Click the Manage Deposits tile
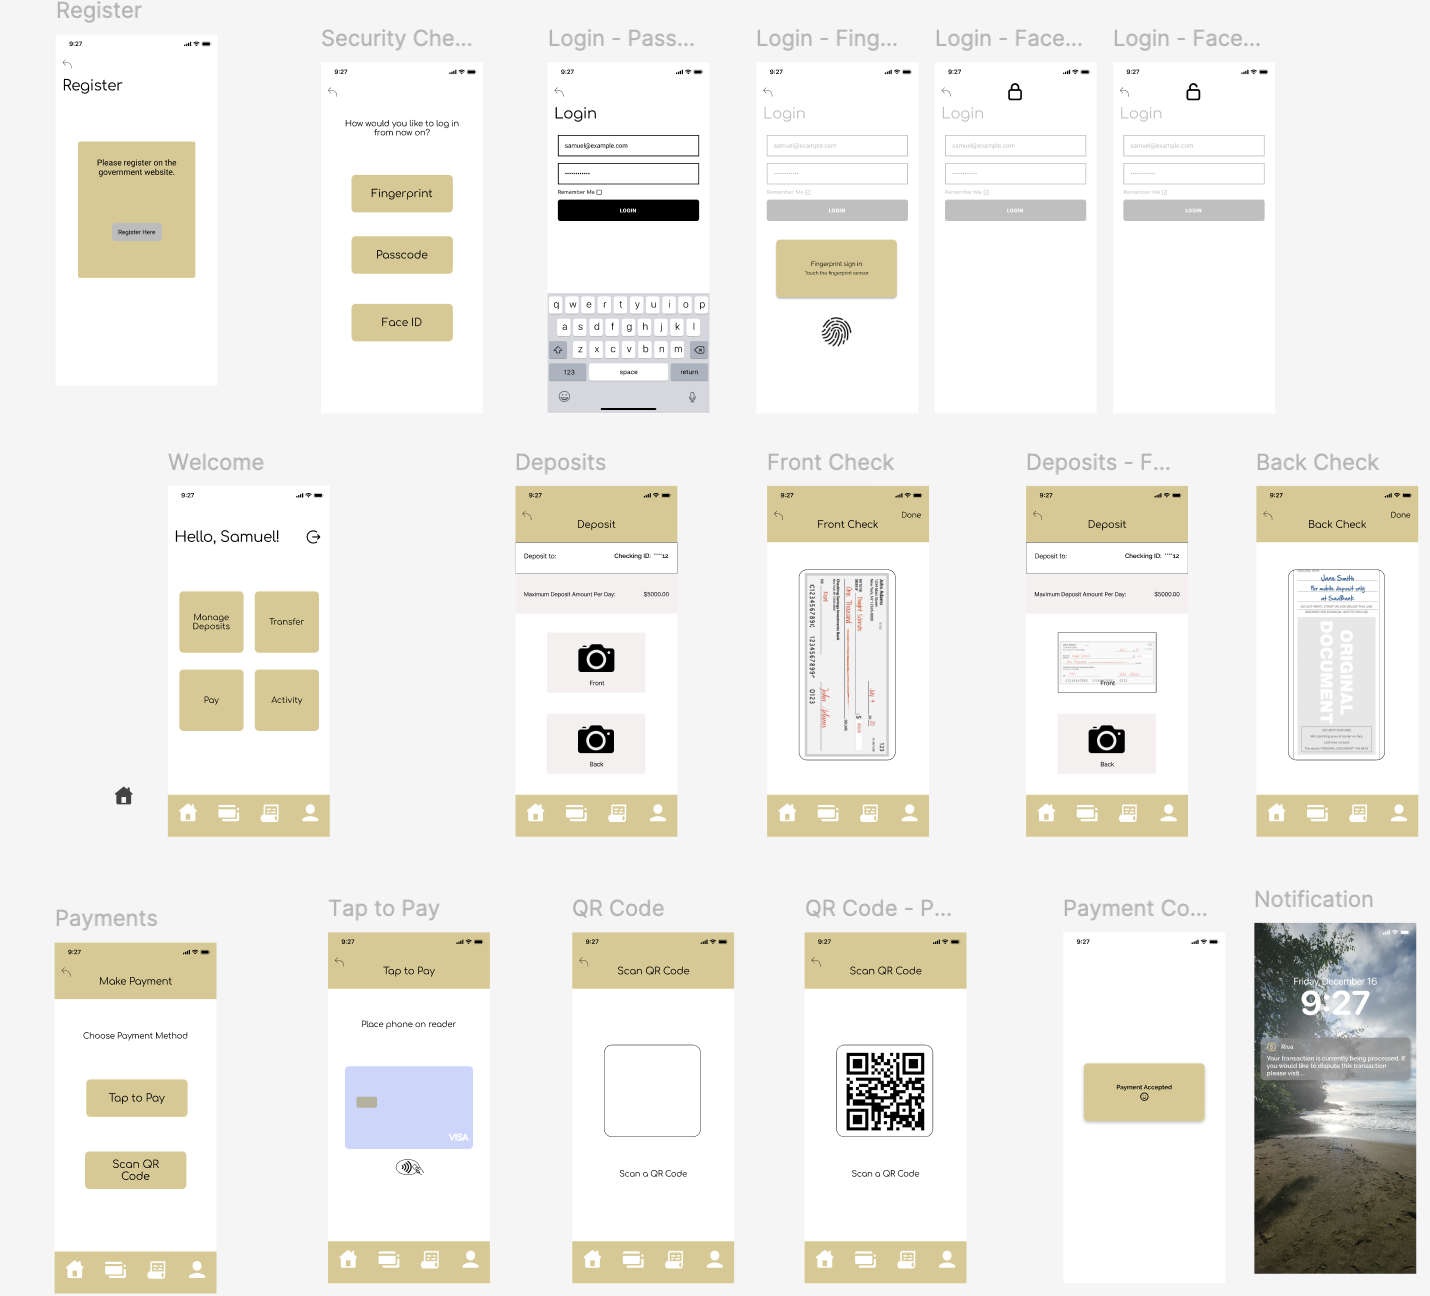Viewport: 1430px width, 1296px height. (211, 622)
